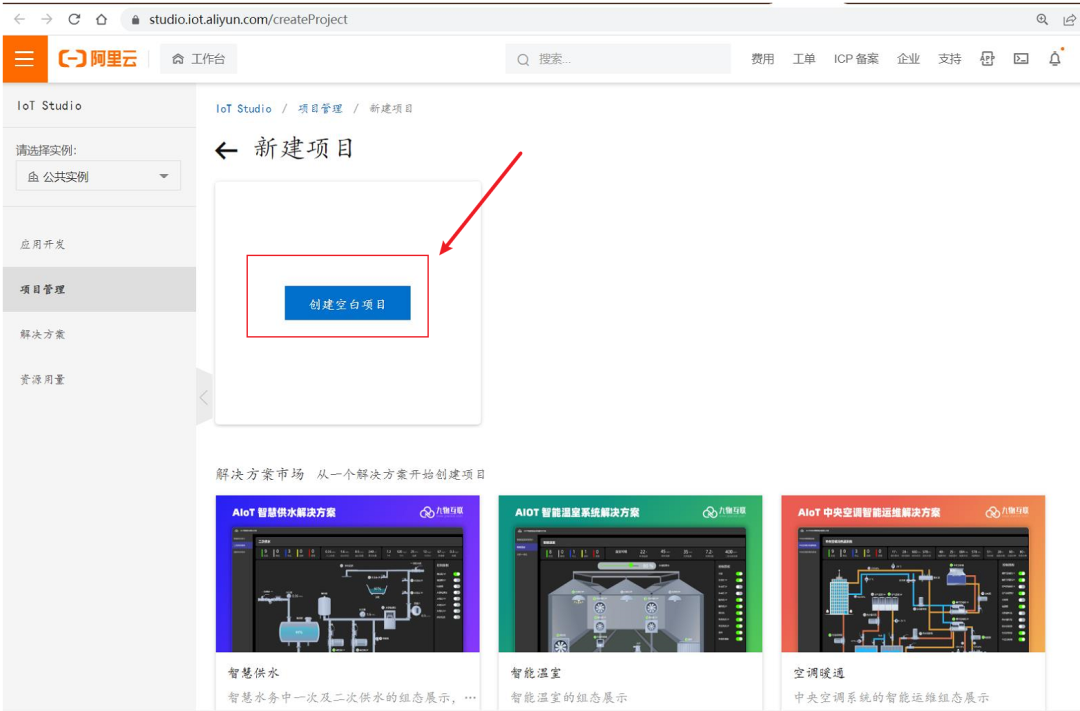Expand the truncated 智慧供水 description ellipsis
This screenshot has height=711, width=1080.
(x=470, y=697)
